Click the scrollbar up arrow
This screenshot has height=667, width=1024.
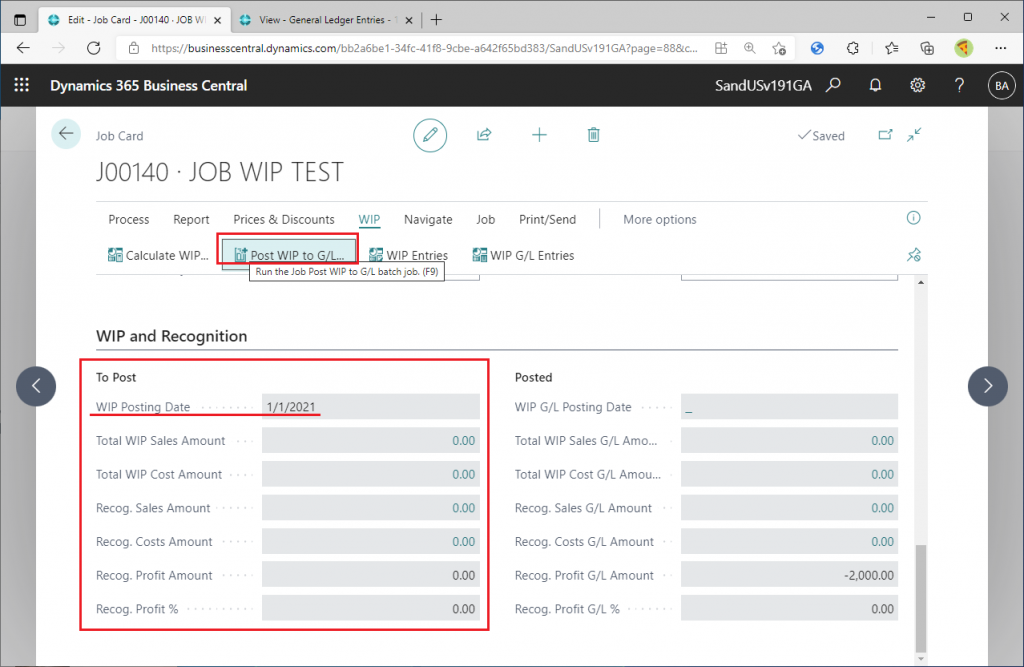921,282
